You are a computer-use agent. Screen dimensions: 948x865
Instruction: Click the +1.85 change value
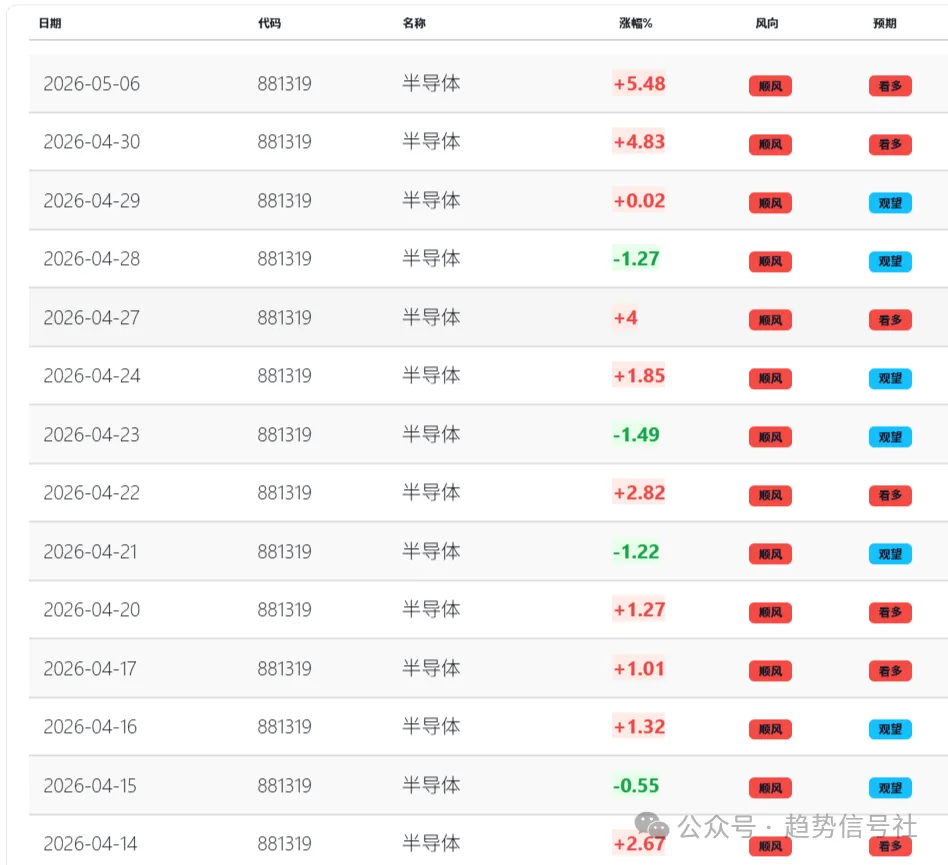point(639,376)
